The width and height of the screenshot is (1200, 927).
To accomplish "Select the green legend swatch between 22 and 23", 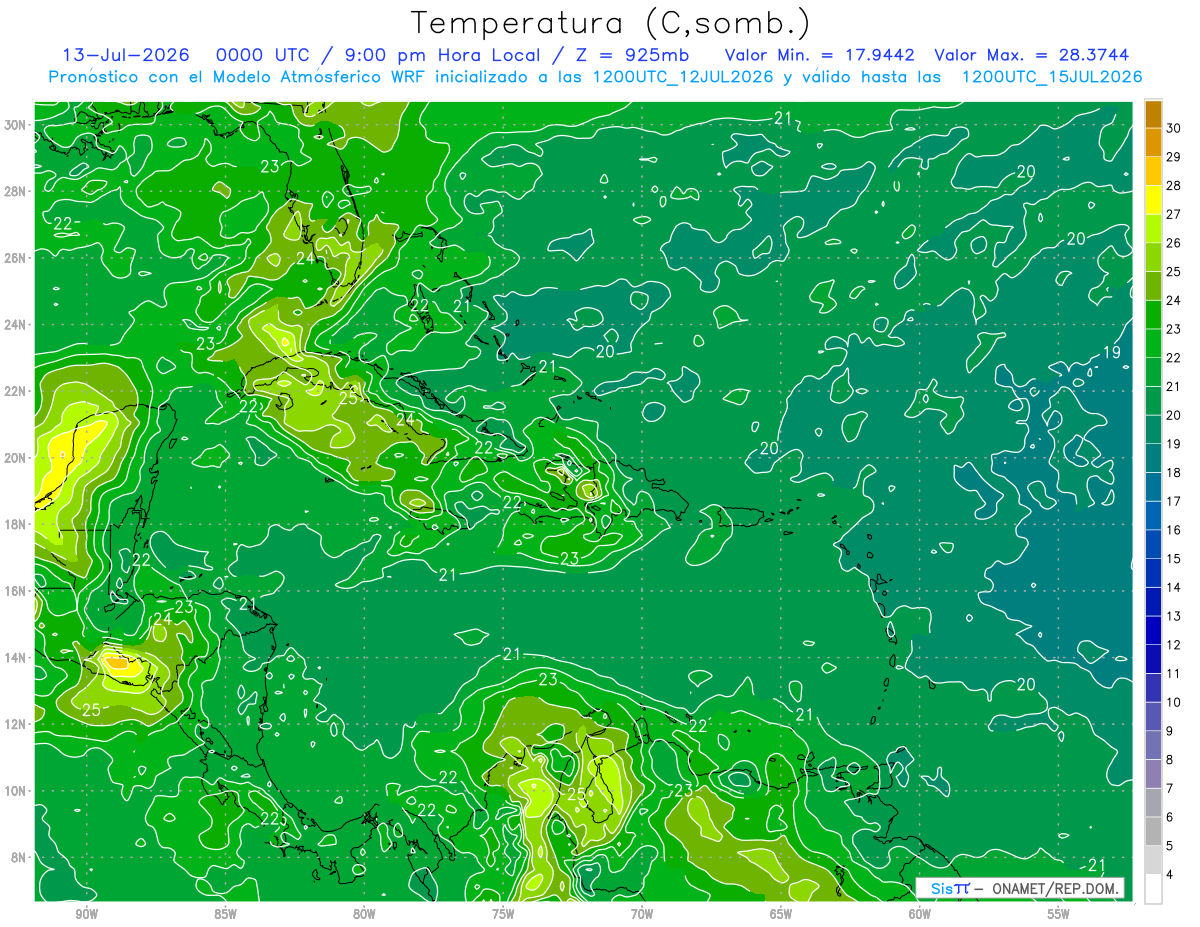I will click(1153, 343).
